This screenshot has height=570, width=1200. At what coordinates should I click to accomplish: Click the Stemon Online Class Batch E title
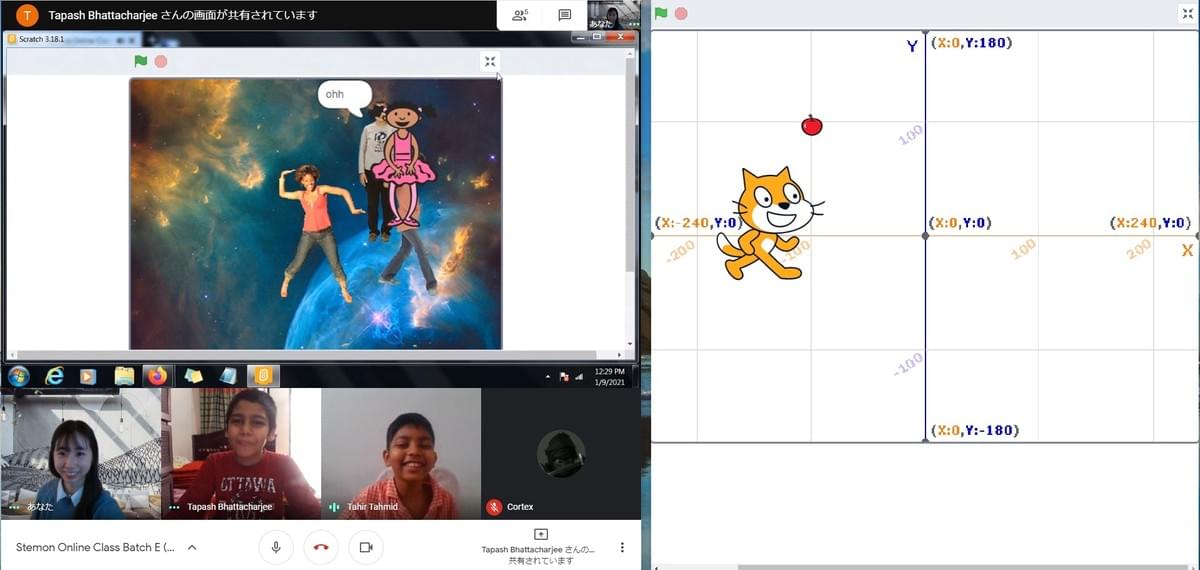[x=95, y=548]
